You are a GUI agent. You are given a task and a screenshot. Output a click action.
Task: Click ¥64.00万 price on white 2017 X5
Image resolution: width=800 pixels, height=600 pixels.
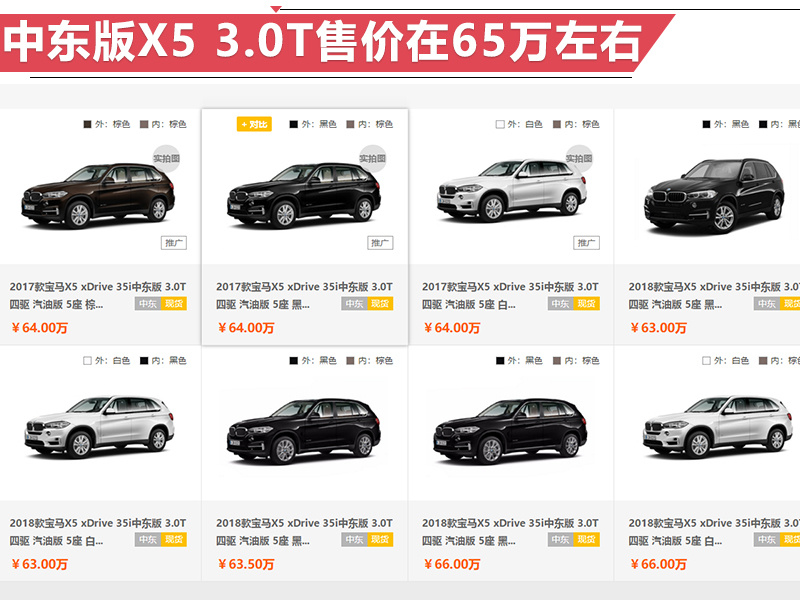click(x=452, y=328)
